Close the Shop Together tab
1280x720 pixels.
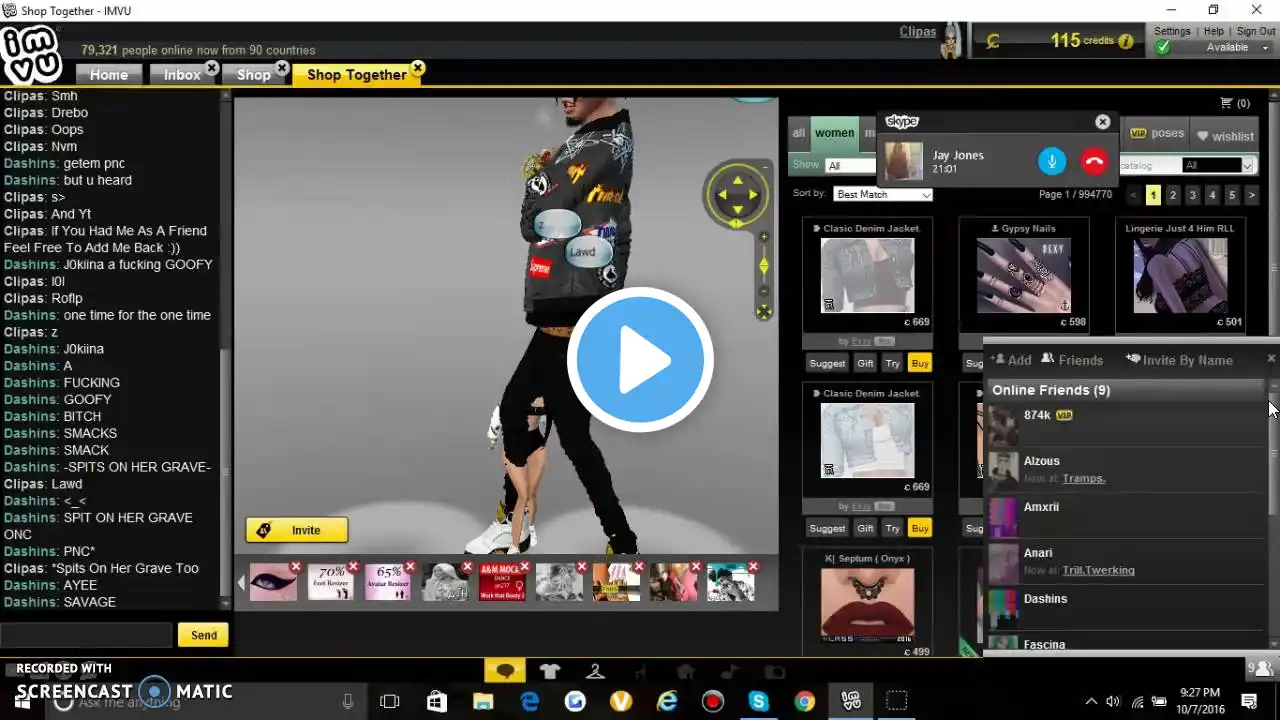pos(418,68)
